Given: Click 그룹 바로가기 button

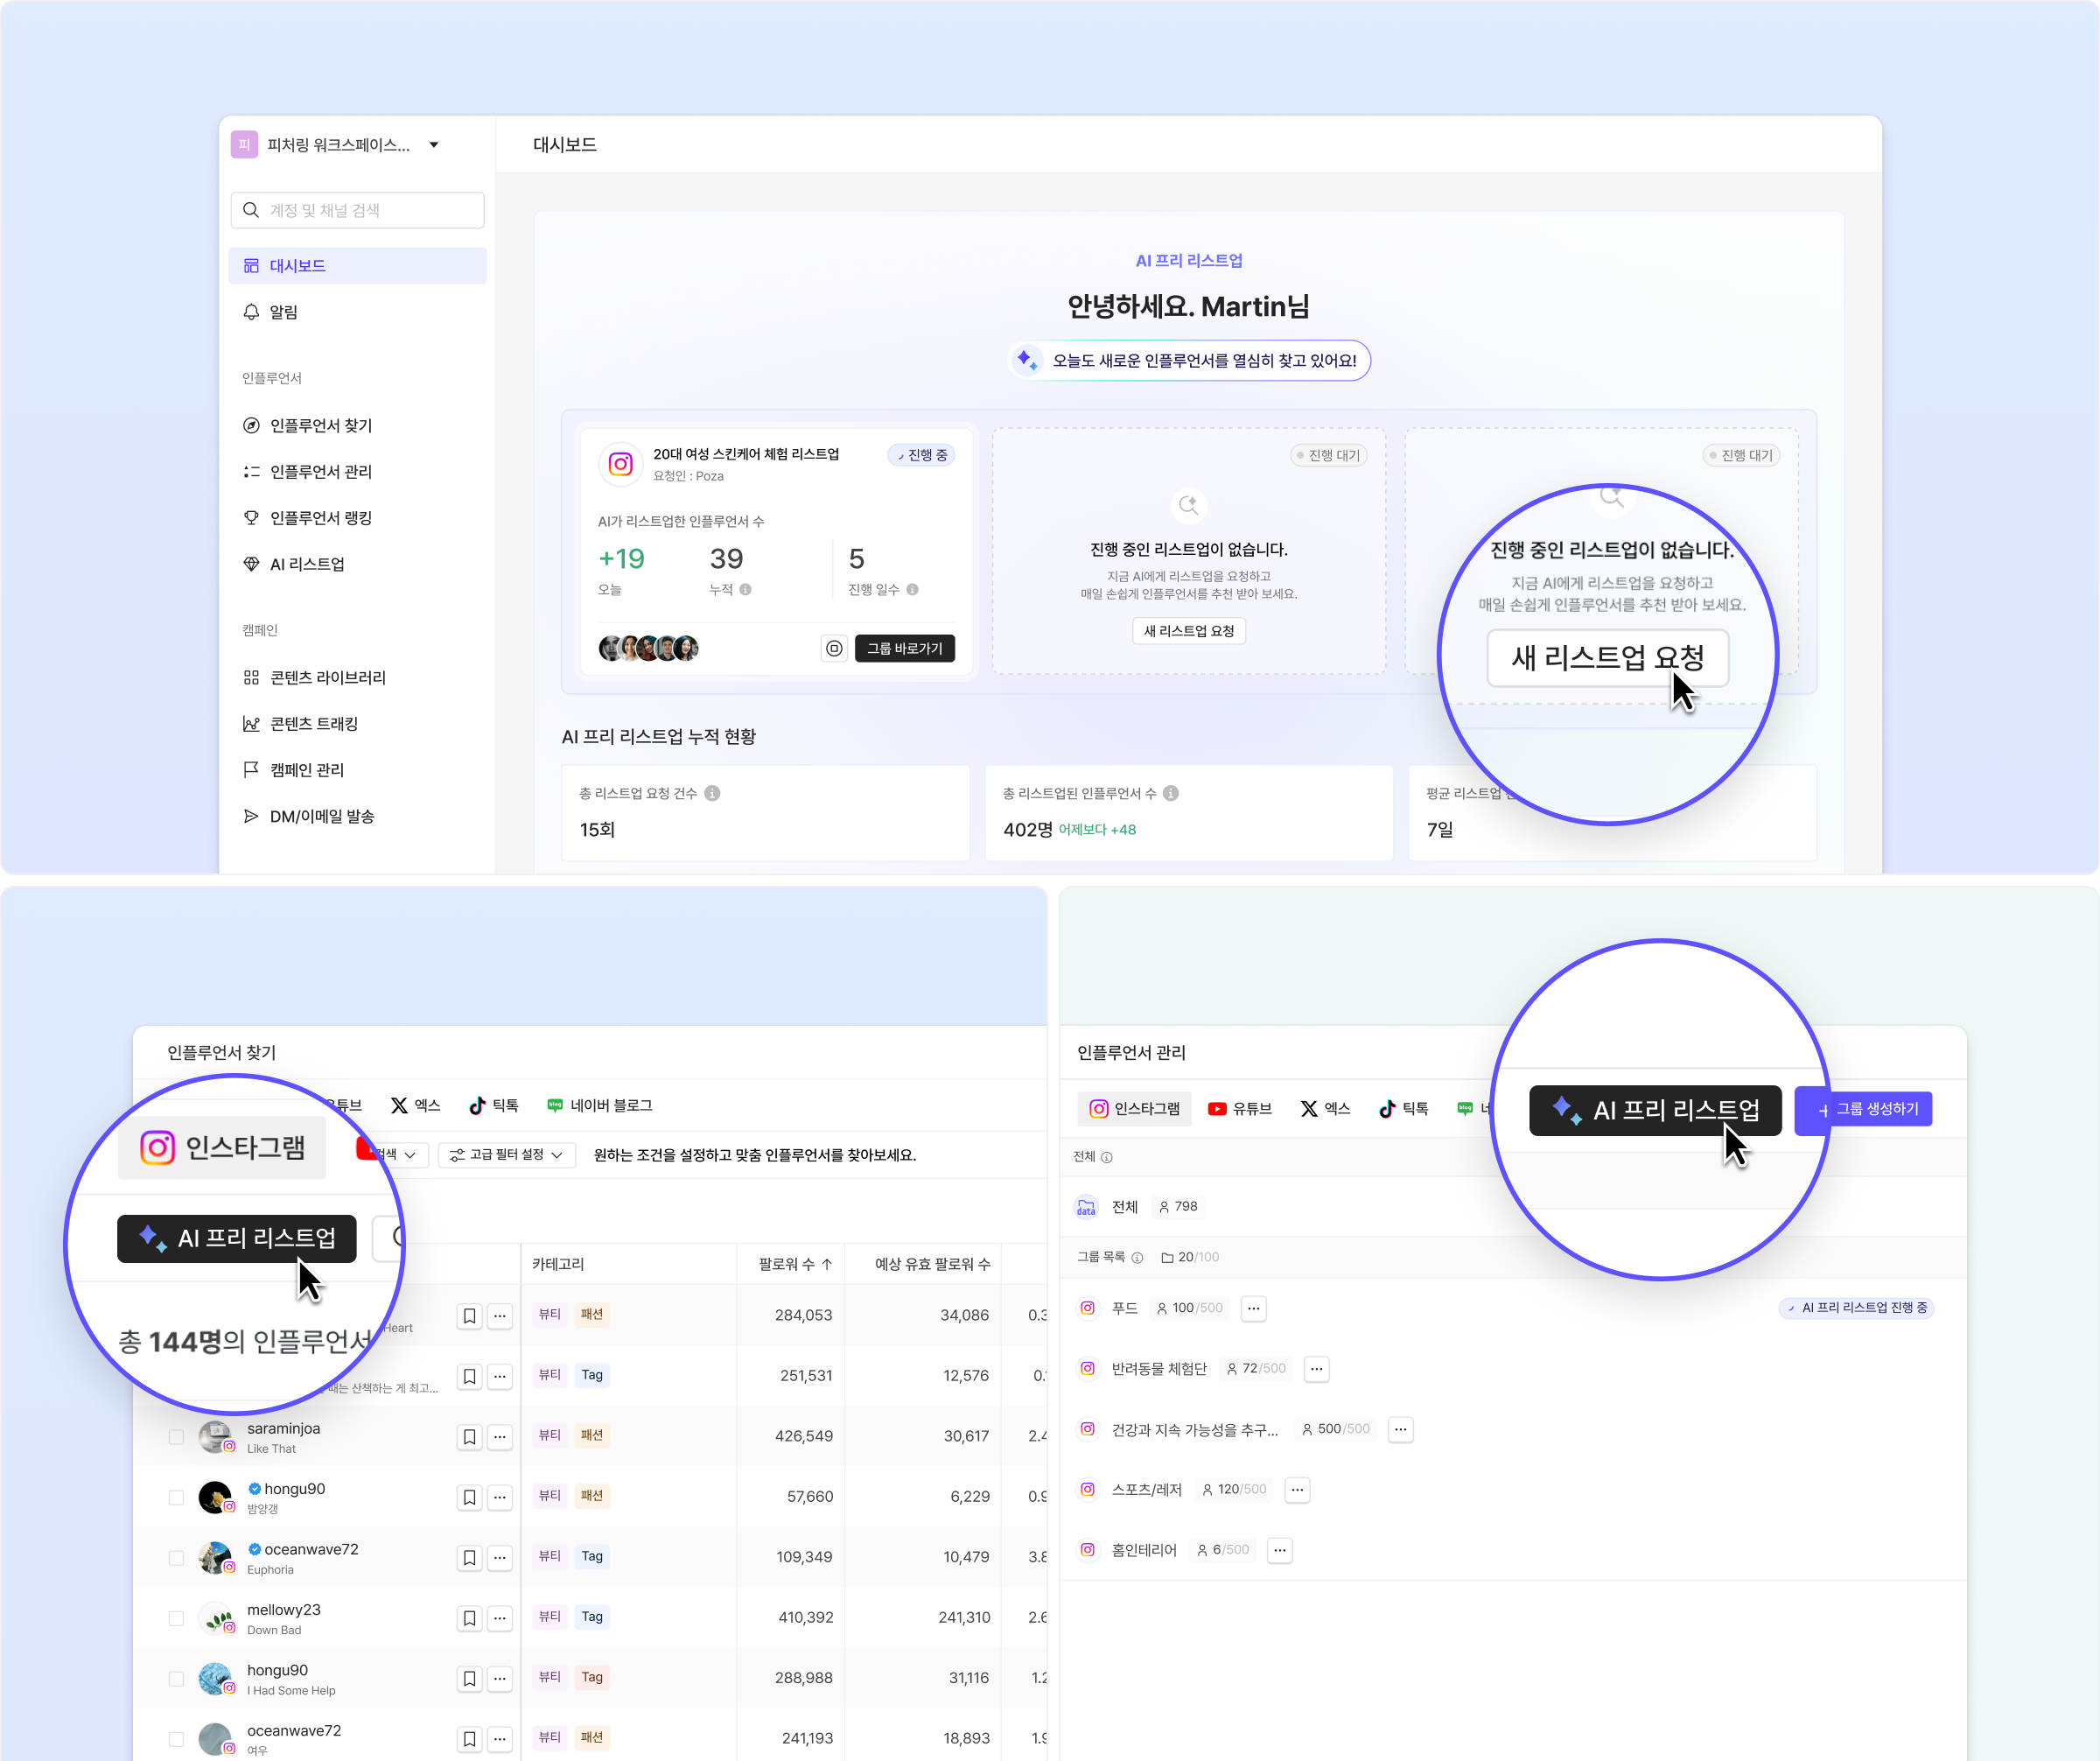Looking at the screenshot, I should tap(904, 649).
